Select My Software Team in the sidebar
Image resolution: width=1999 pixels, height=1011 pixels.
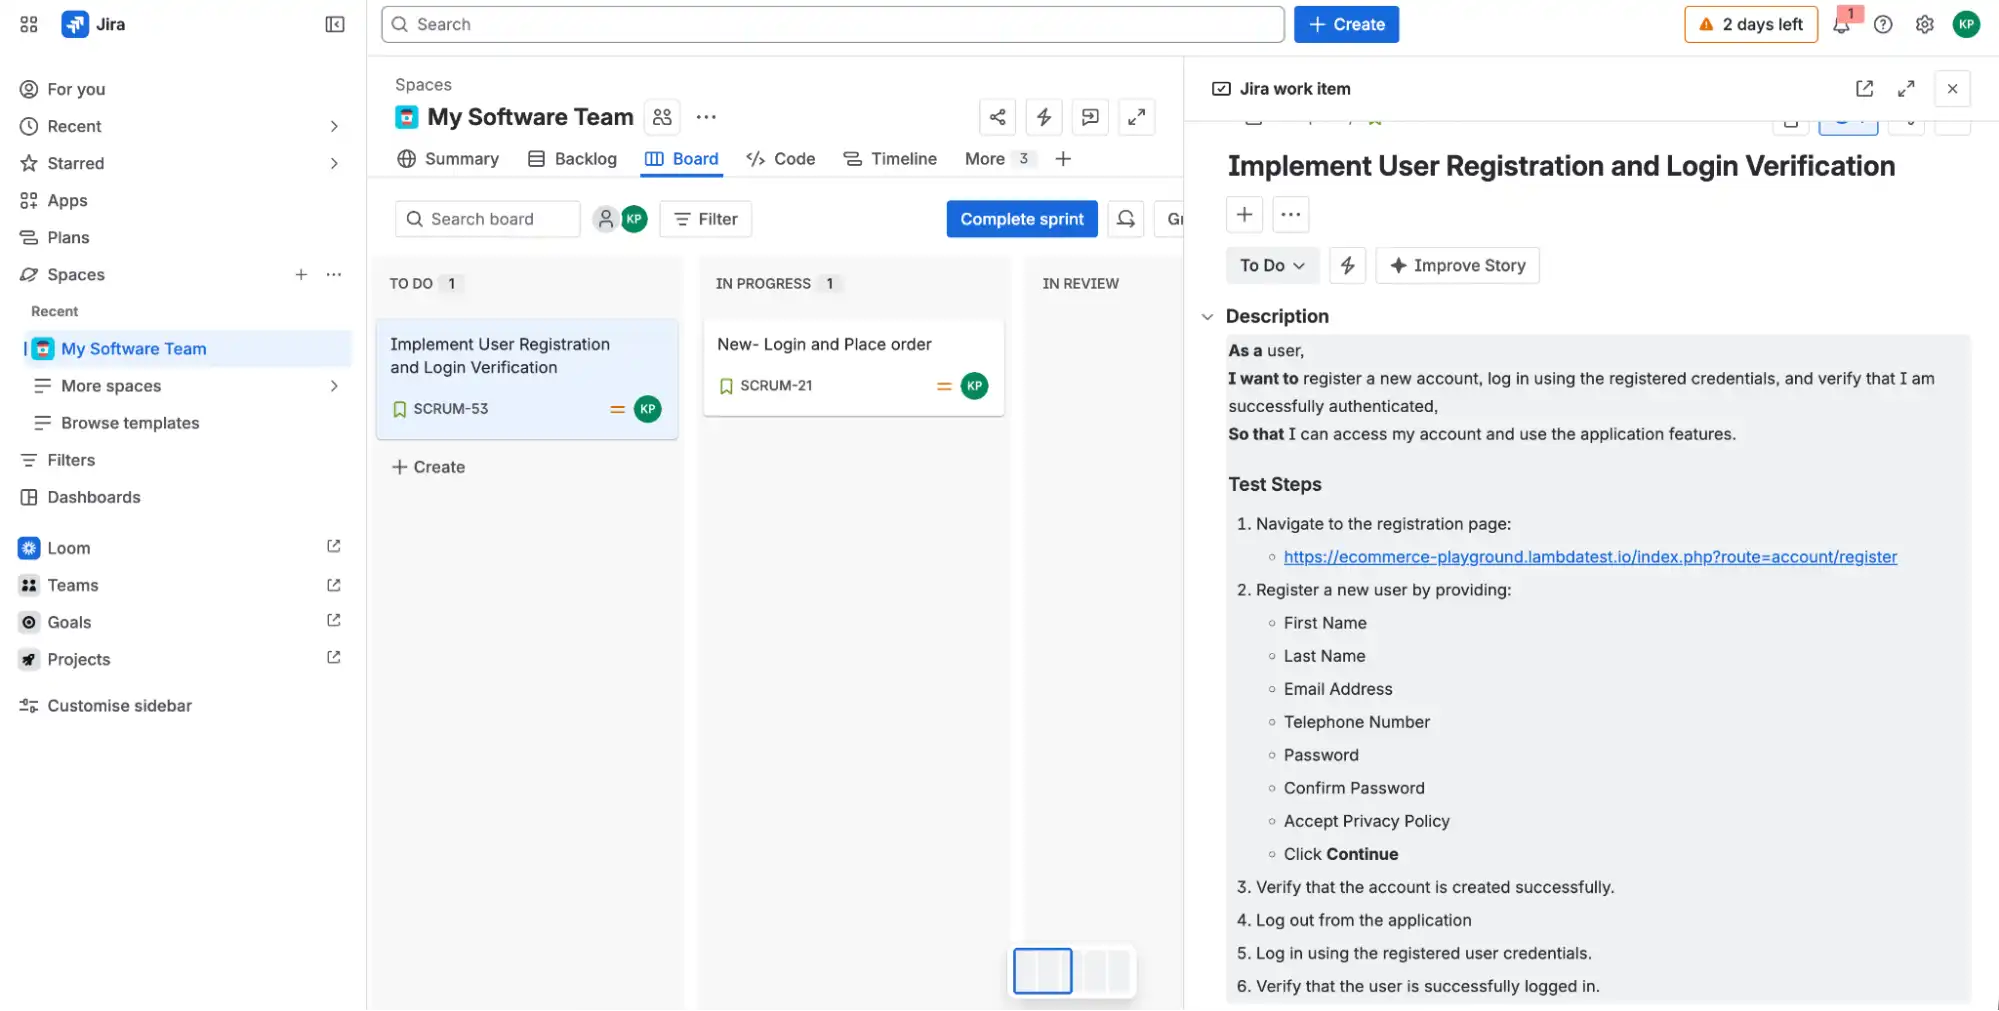coord(188,348)
